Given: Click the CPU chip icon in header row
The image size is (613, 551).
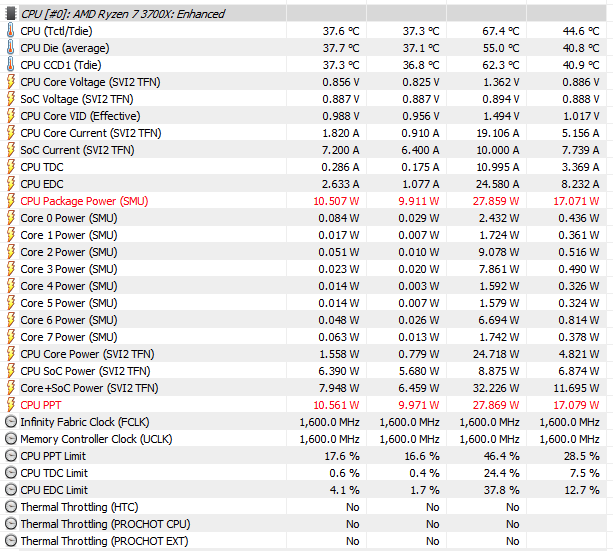Looking at the screenshot, I should click(11, 14).
